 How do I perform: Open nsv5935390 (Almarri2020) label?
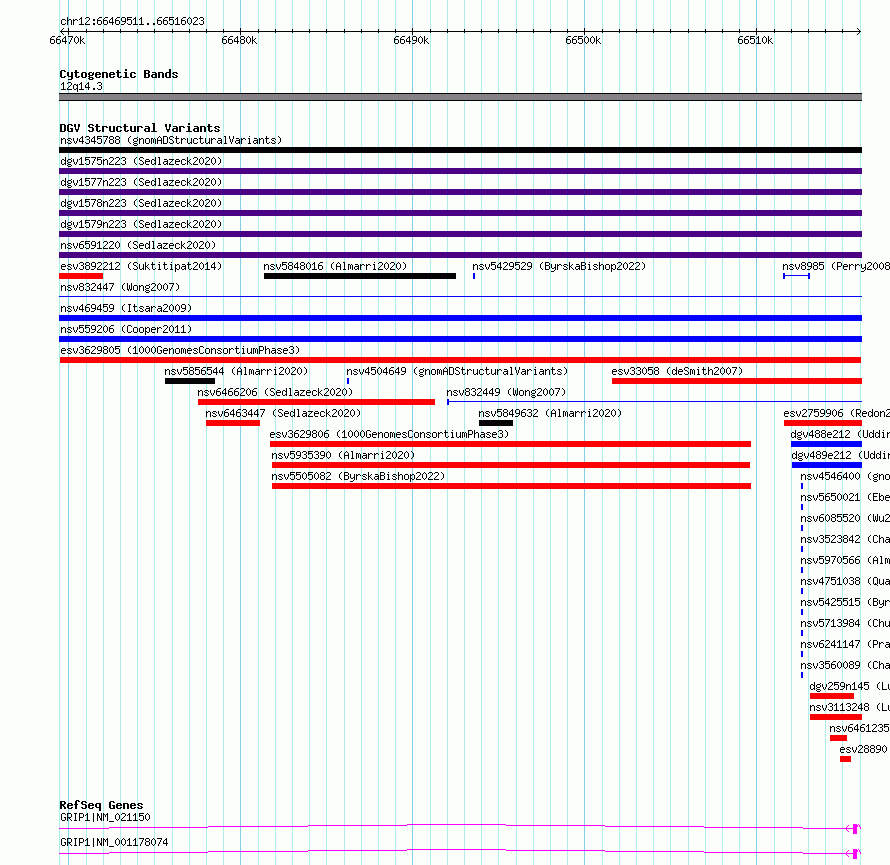pos(343,455)
